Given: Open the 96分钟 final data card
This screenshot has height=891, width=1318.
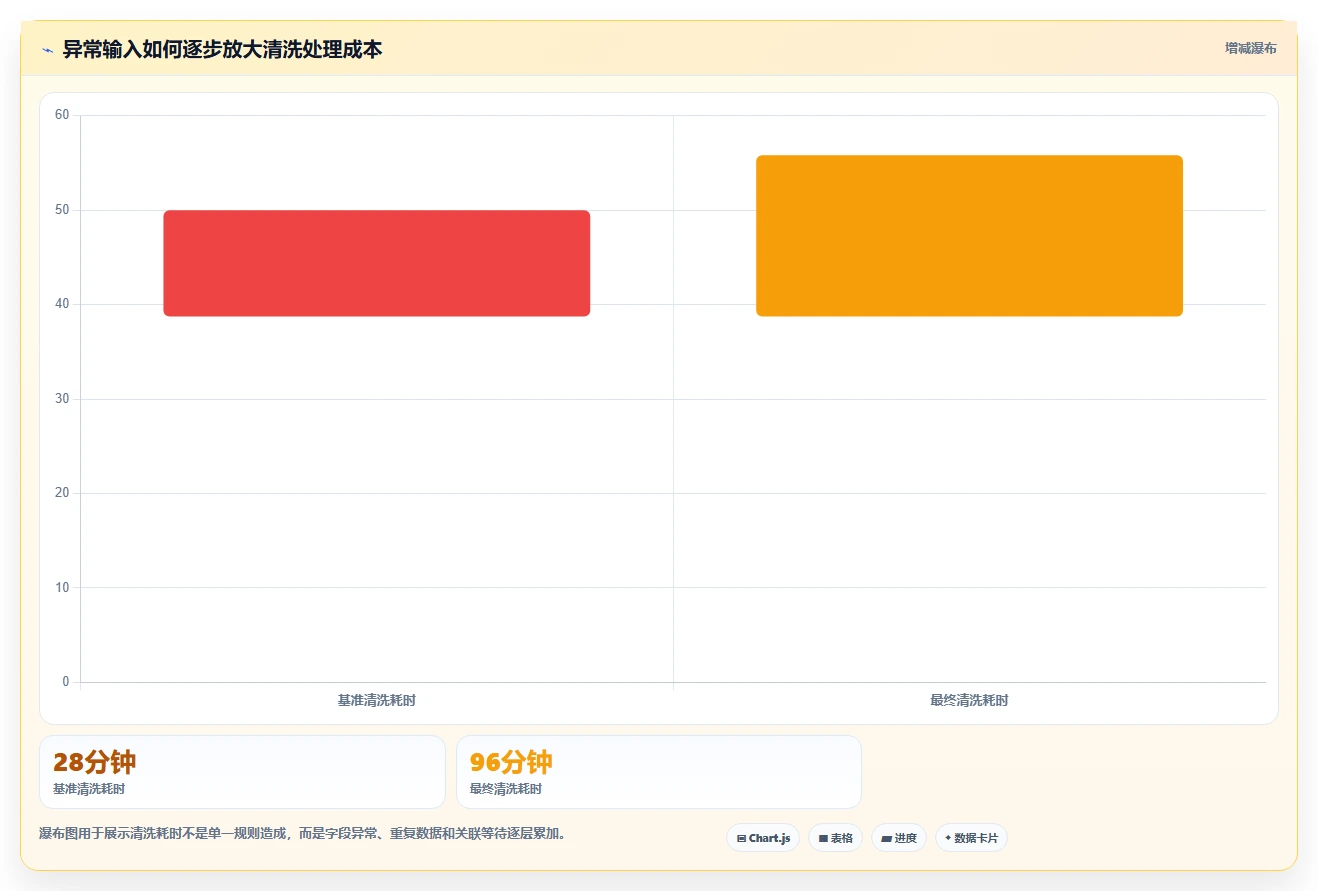Looking at the screenshot, I should click(x=659, y=772).
